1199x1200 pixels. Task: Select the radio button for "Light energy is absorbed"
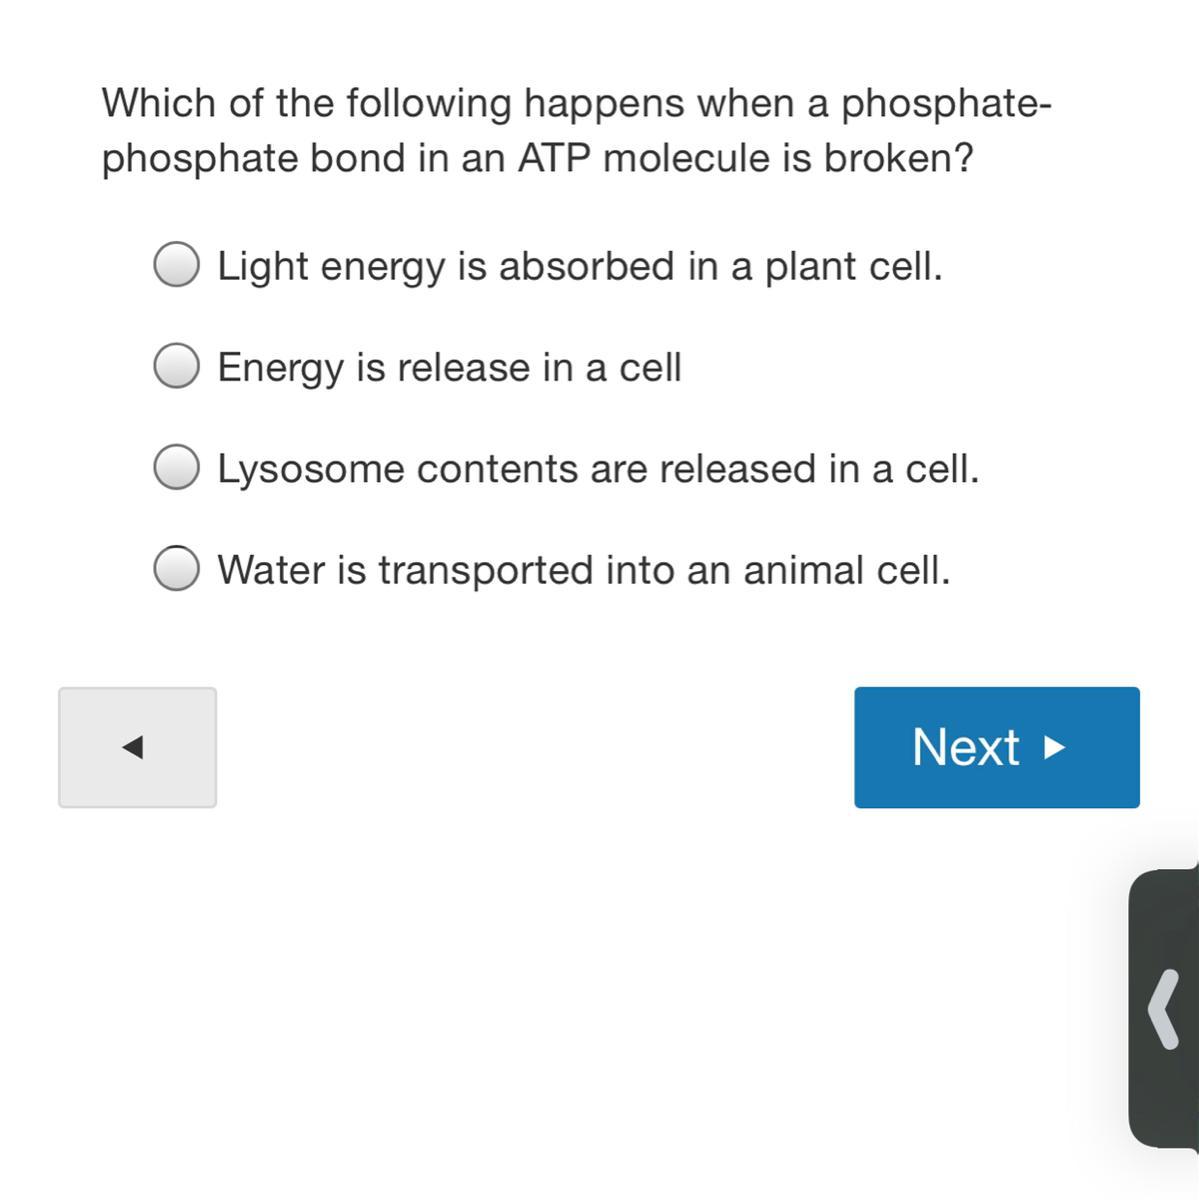[x=176, y=265]
